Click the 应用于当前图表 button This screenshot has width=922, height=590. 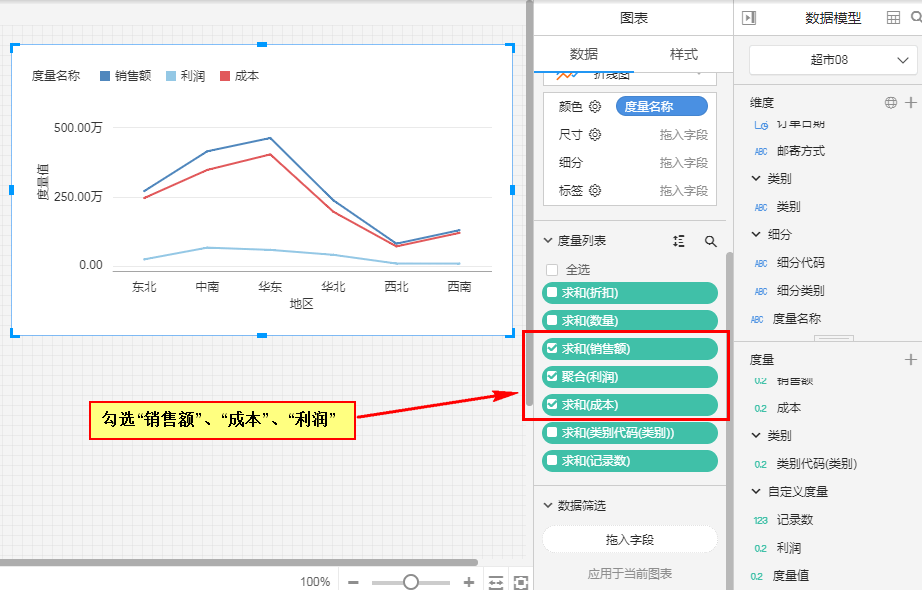629,574
